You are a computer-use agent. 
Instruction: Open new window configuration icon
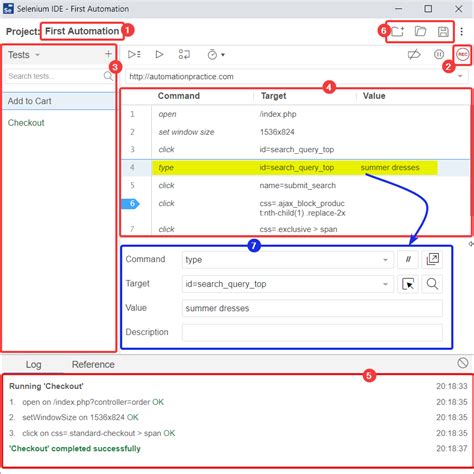432,259
